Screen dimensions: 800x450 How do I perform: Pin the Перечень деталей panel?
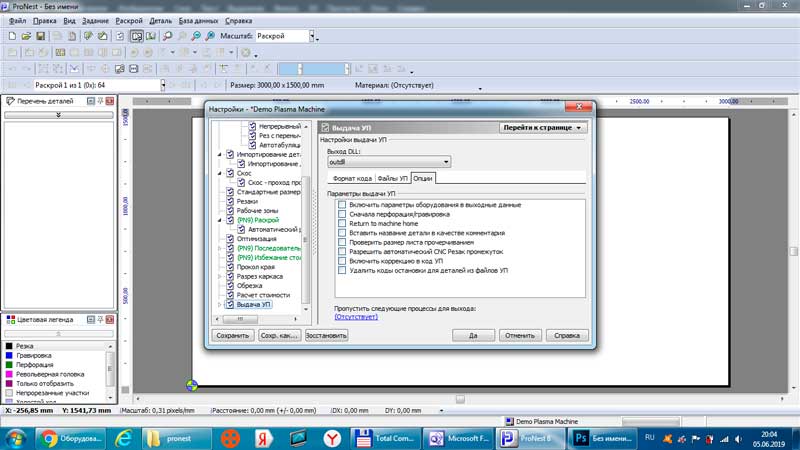(x=101, y=101)
